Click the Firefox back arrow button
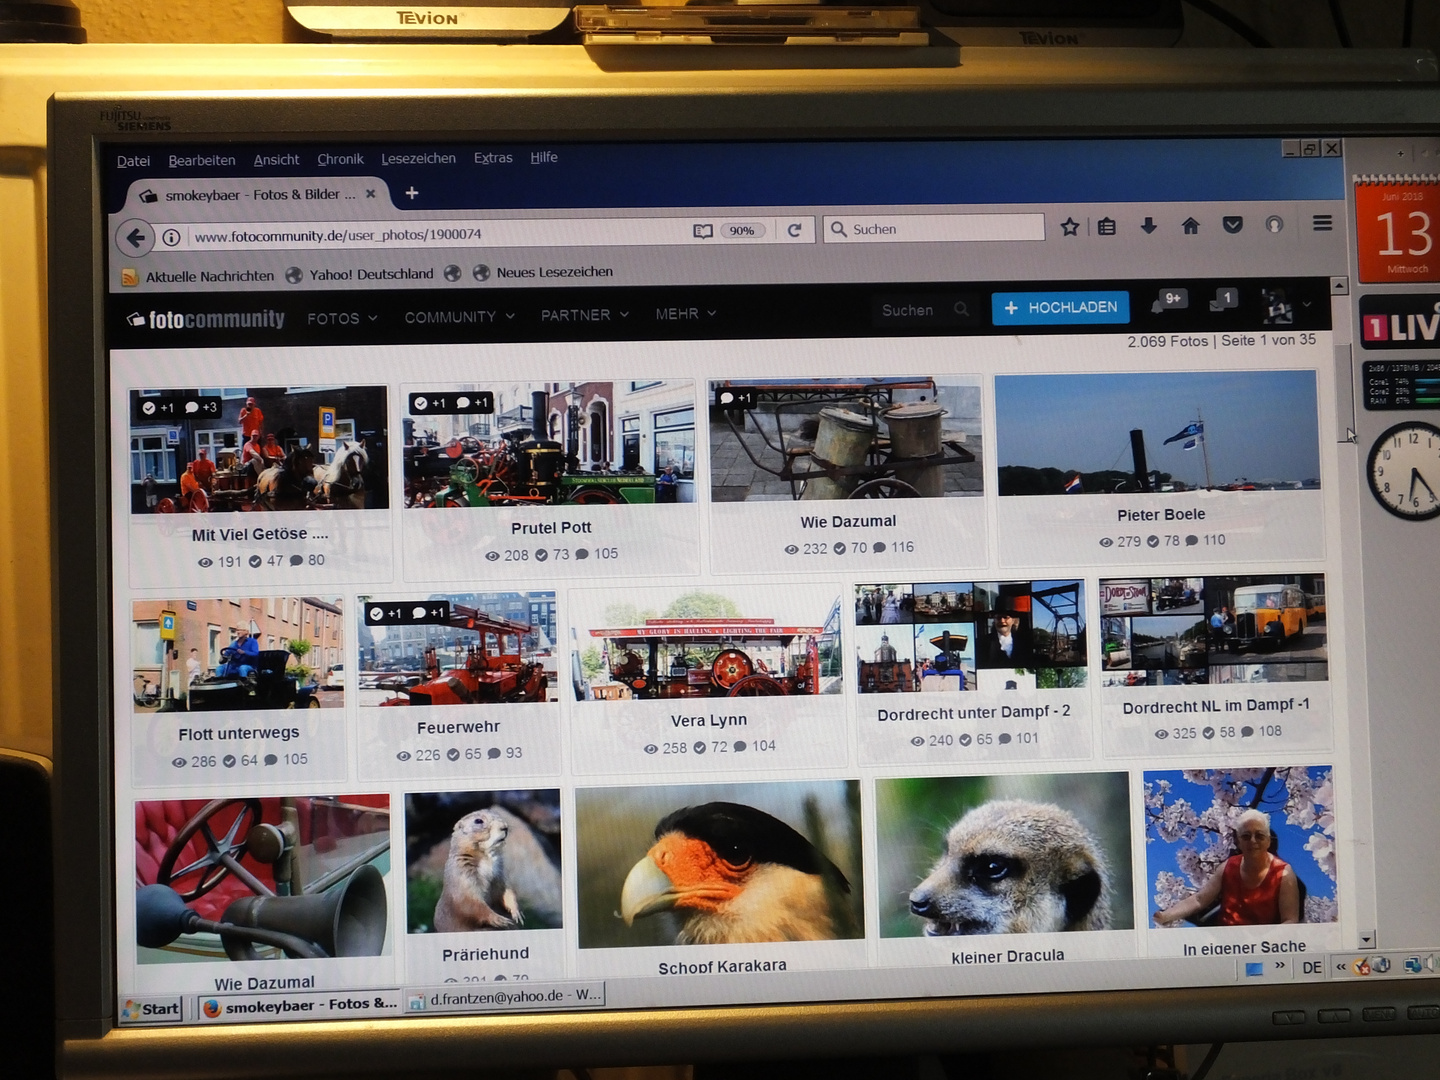Viewport: 1440px width, 1080px height. coord(136,238)
